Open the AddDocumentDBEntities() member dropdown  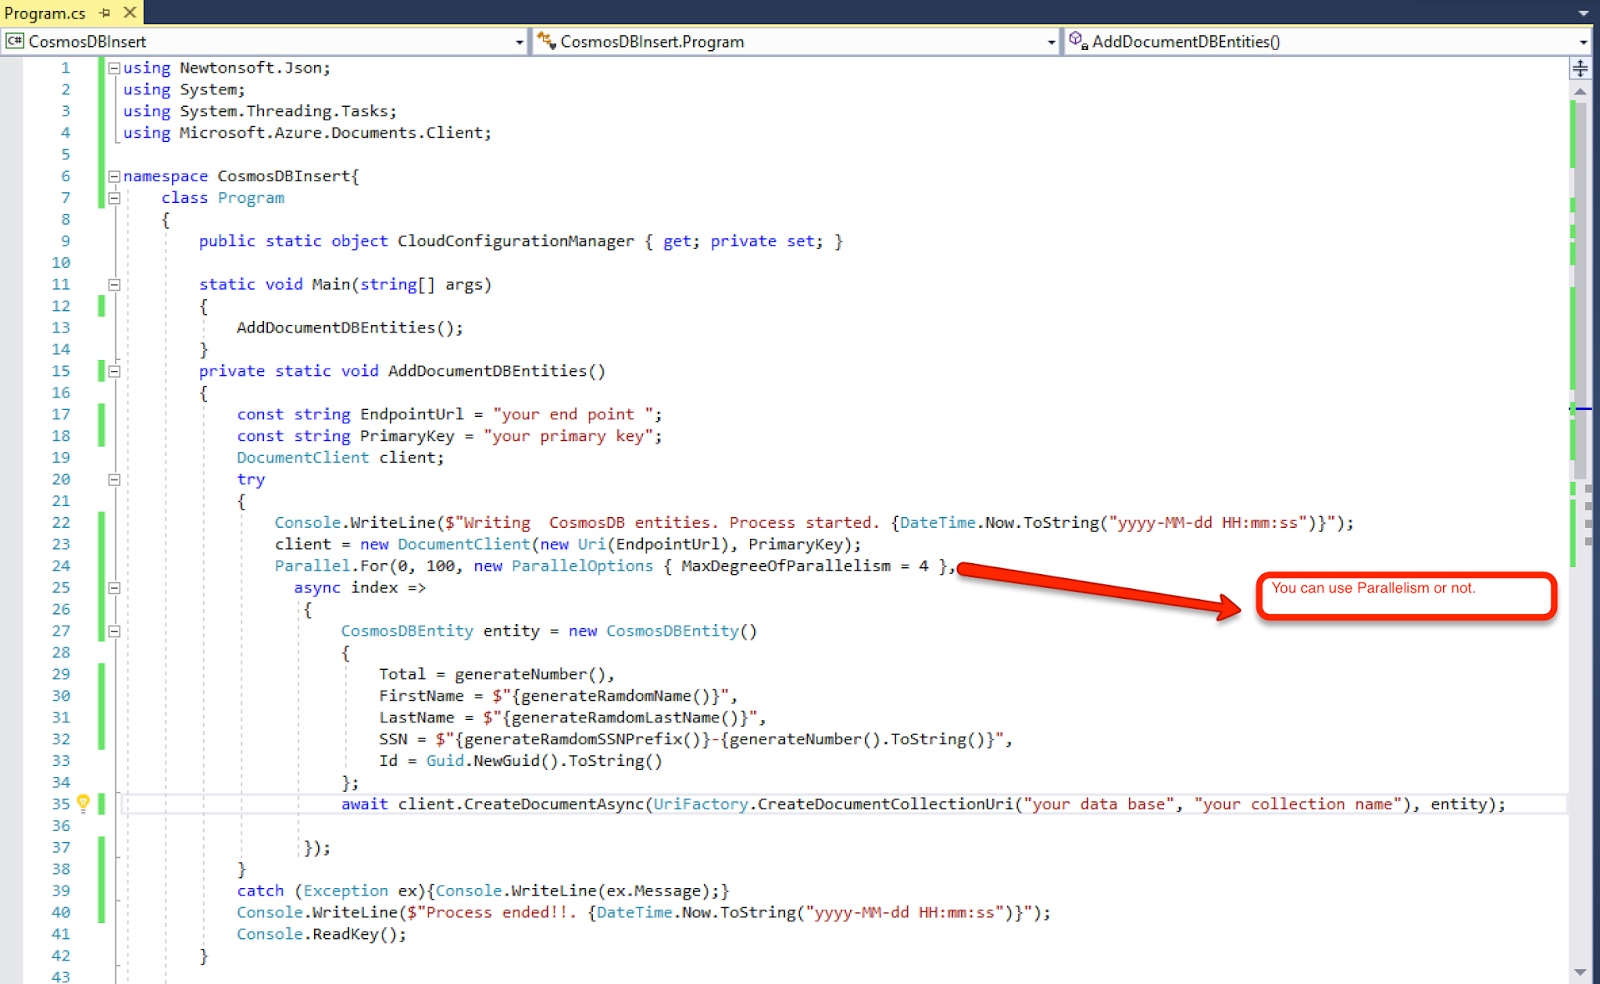click(1583, 41)
